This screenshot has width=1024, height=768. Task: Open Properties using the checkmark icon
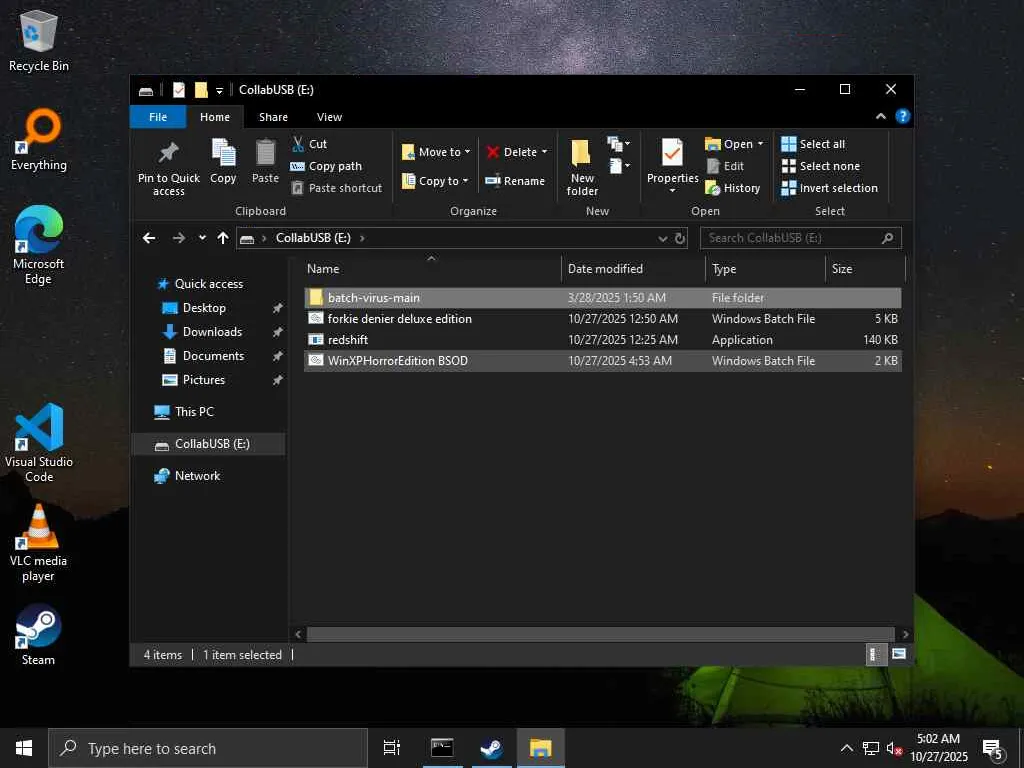pyautogui.click(x=672, y=153)
